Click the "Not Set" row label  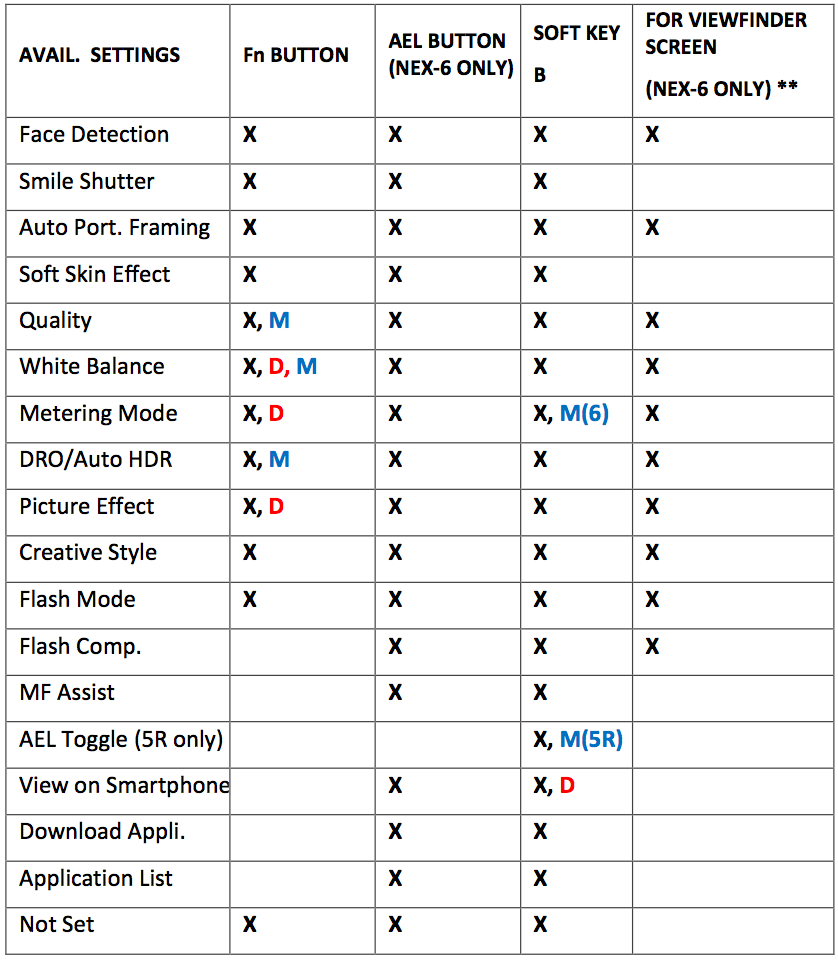click(x=57, y=924)
